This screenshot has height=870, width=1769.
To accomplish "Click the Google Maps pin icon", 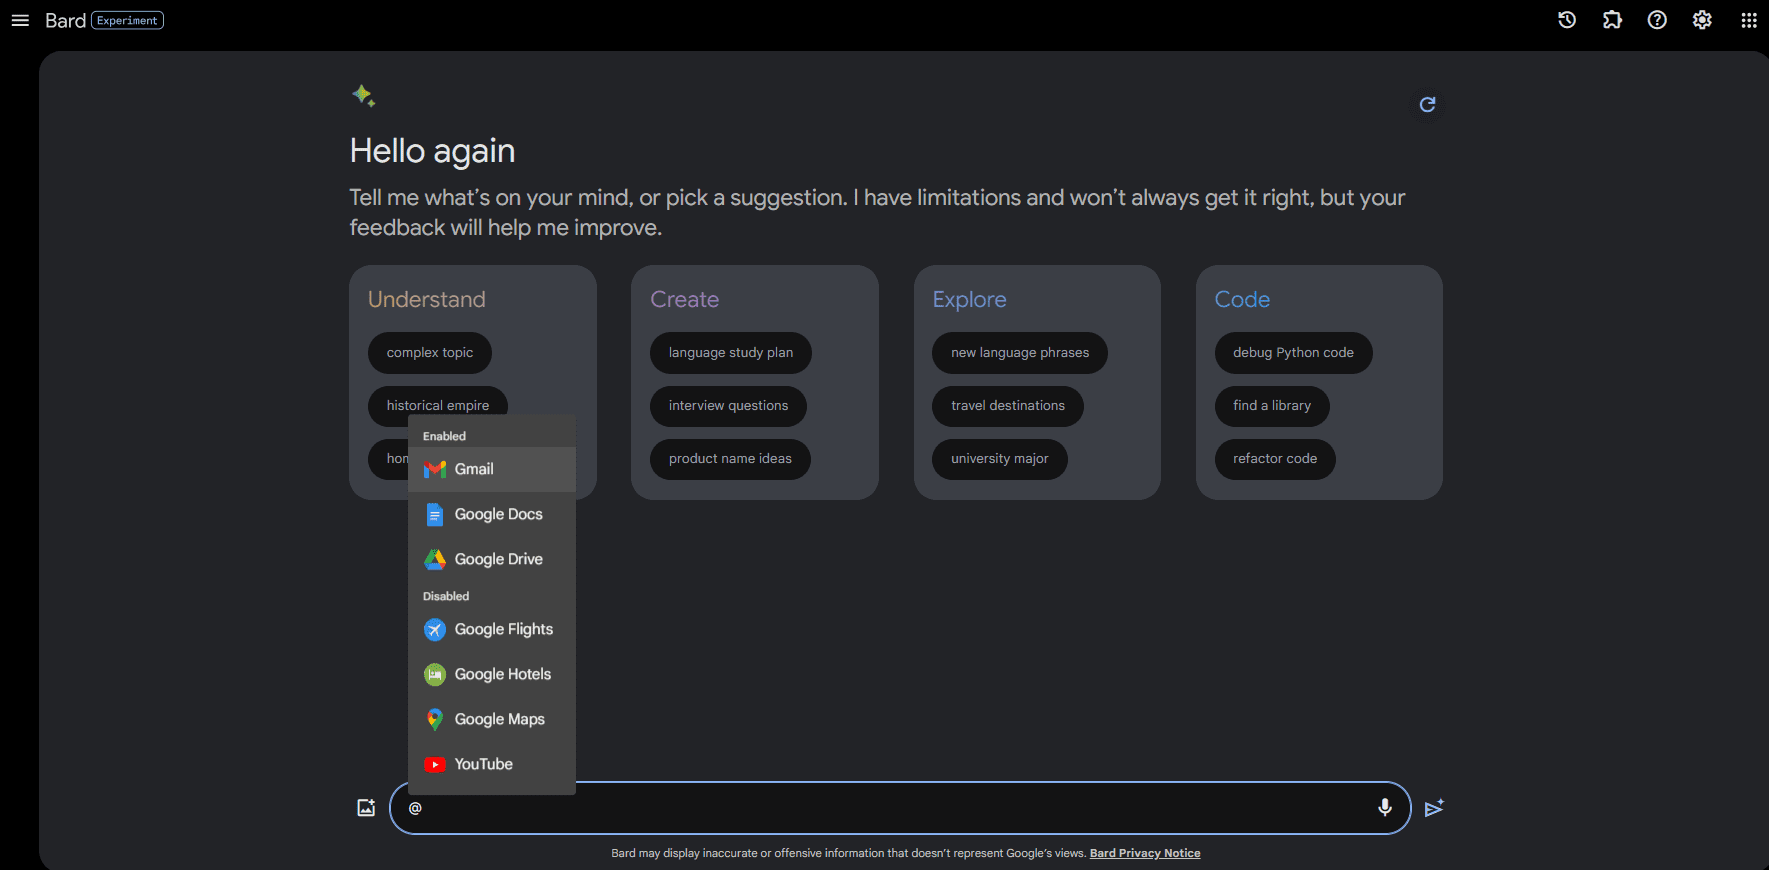I will [435, 719].
